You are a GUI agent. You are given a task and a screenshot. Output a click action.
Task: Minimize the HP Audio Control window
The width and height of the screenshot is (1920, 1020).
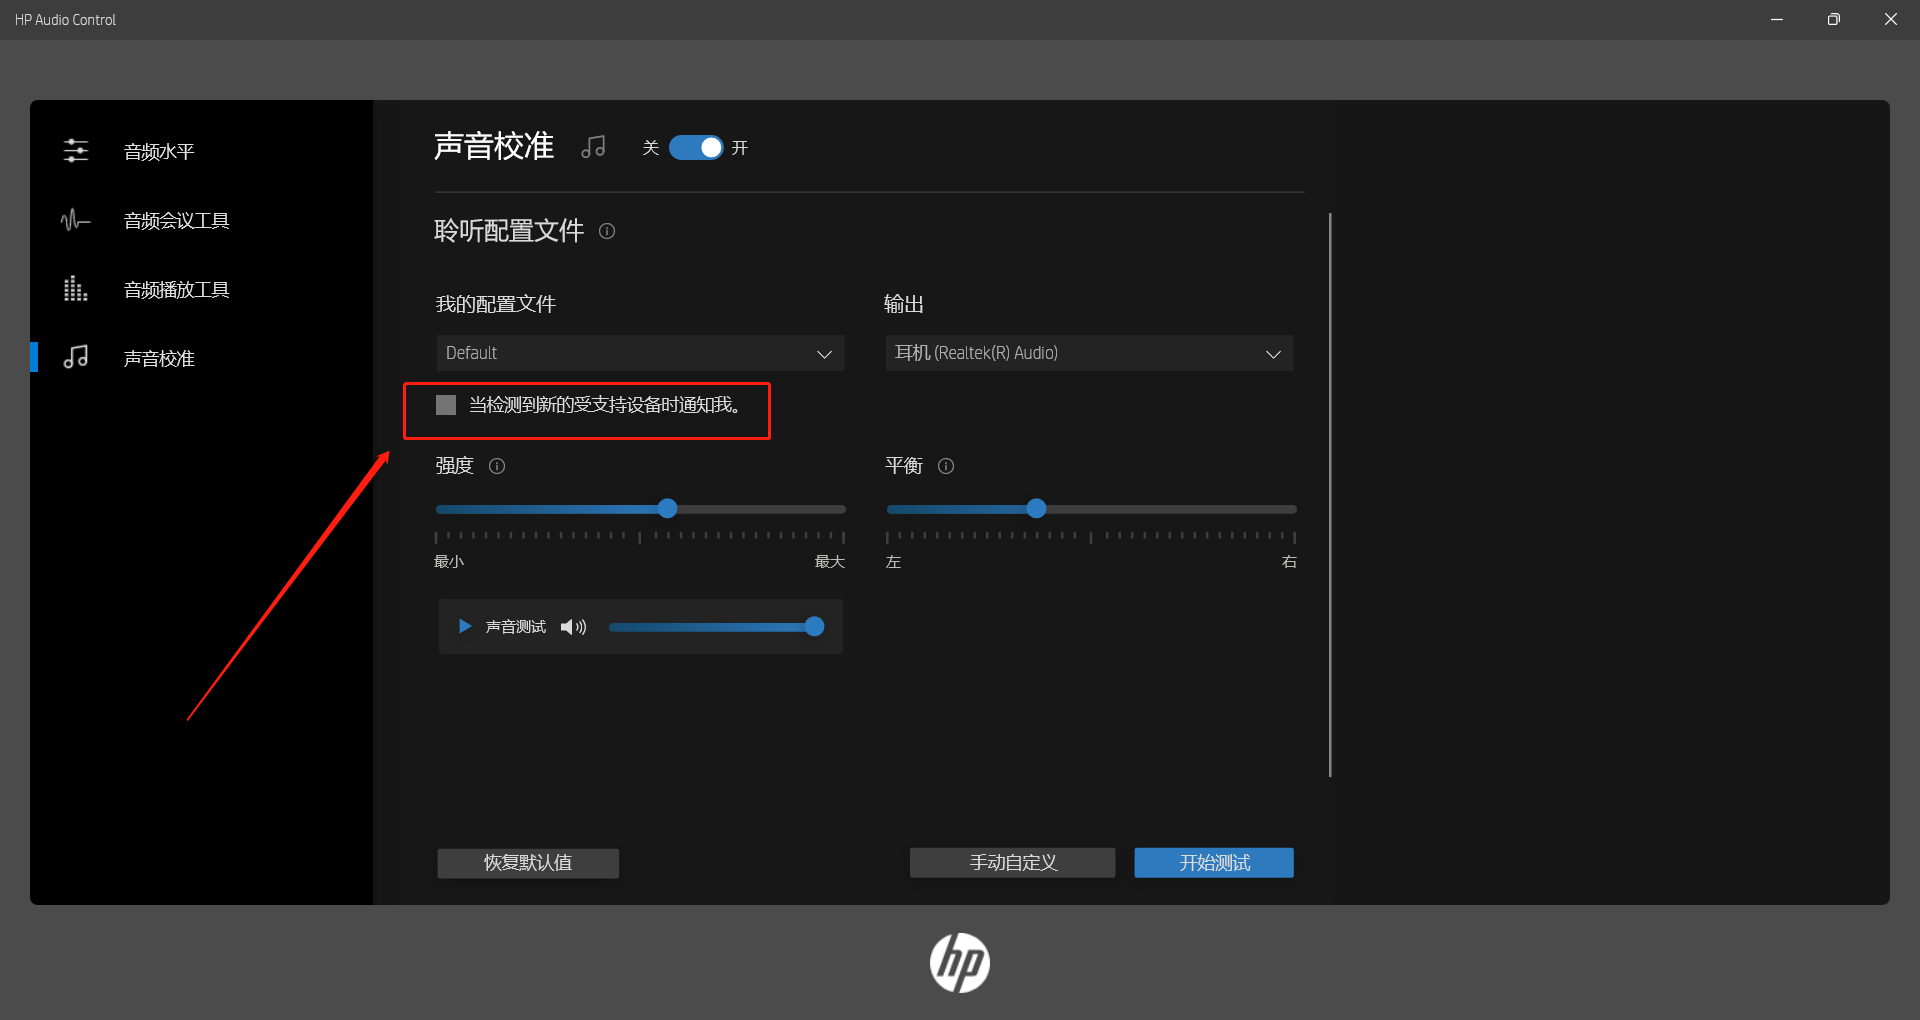click(x=1777, y=19)
